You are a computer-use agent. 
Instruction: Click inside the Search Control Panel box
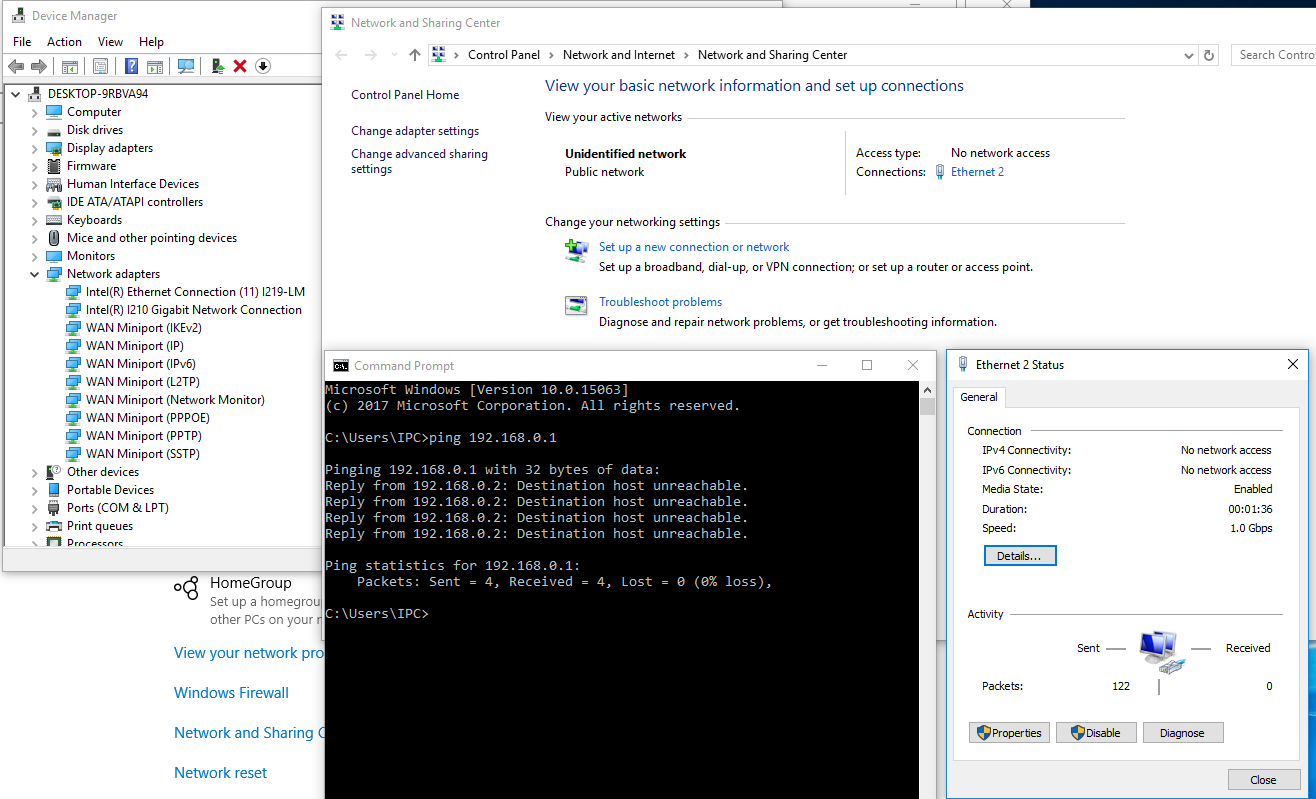point(1282,55)
